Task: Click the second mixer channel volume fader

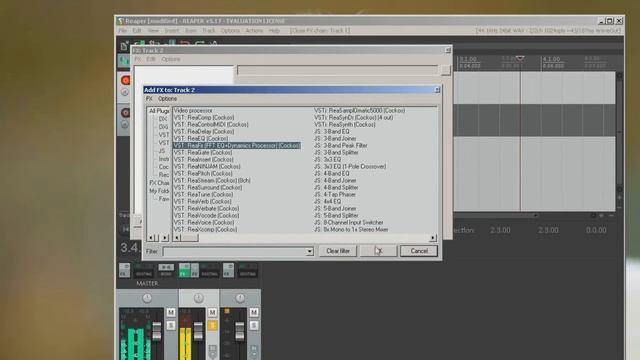Action: [198, 331]
